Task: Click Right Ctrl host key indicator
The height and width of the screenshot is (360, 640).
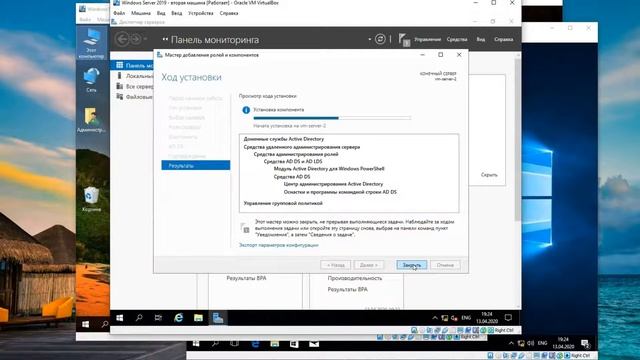Action: click(x=504, y=330)
